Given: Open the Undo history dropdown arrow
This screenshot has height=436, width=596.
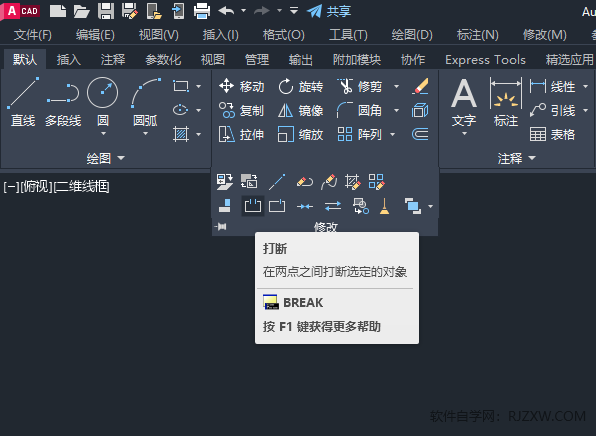Looking at the screenshot, I should (x=243, y=11).
